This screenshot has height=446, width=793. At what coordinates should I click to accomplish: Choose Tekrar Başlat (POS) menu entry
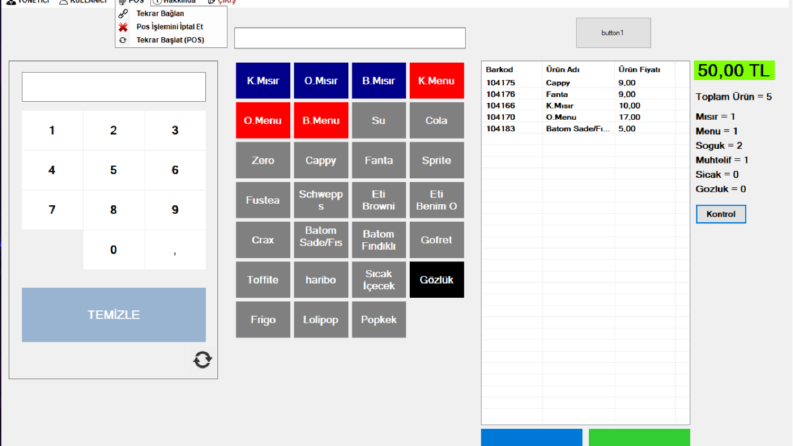click(x=171, y=40)
